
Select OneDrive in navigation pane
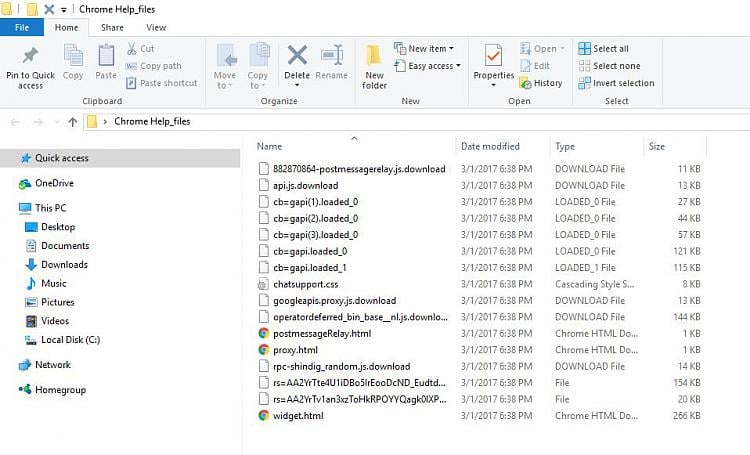tap(46, 183)
